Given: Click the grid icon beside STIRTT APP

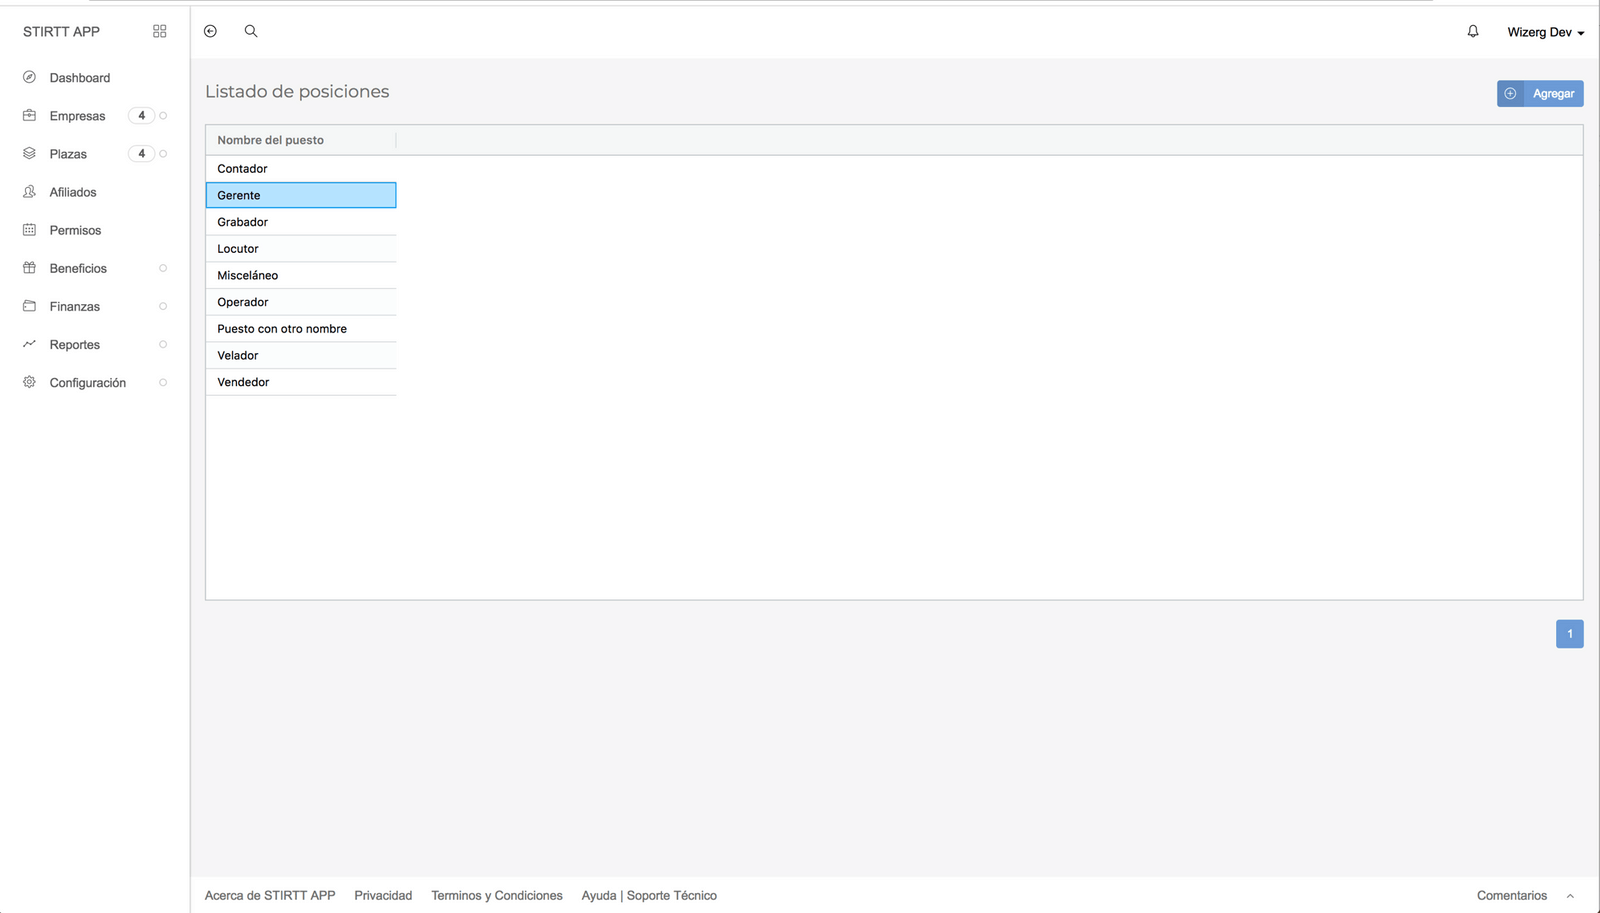Looking at the screenshot, I should [159, 31].
